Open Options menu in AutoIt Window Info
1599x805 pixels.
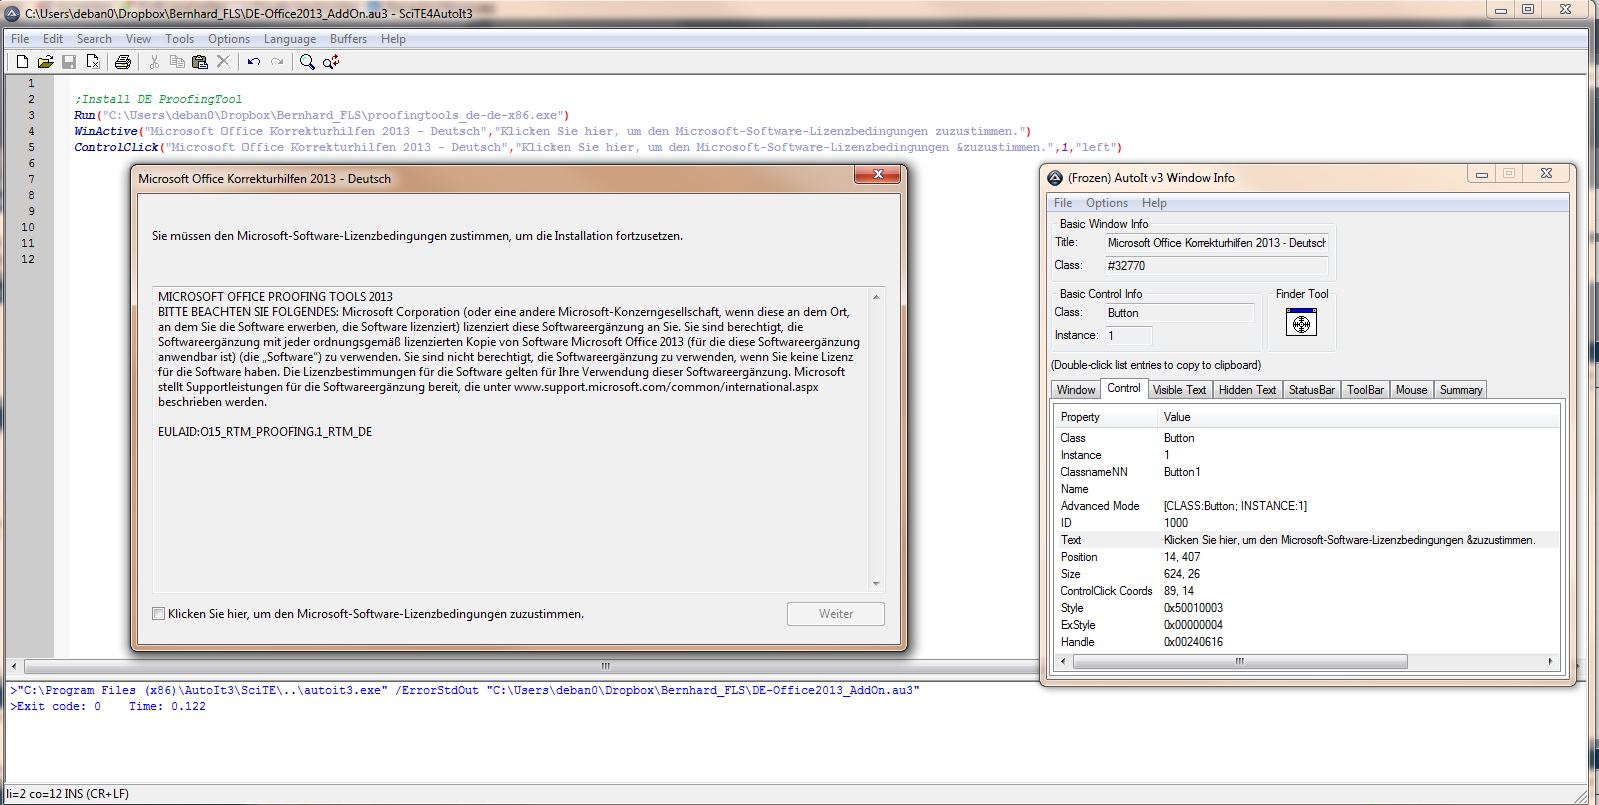coord(1106,203)
